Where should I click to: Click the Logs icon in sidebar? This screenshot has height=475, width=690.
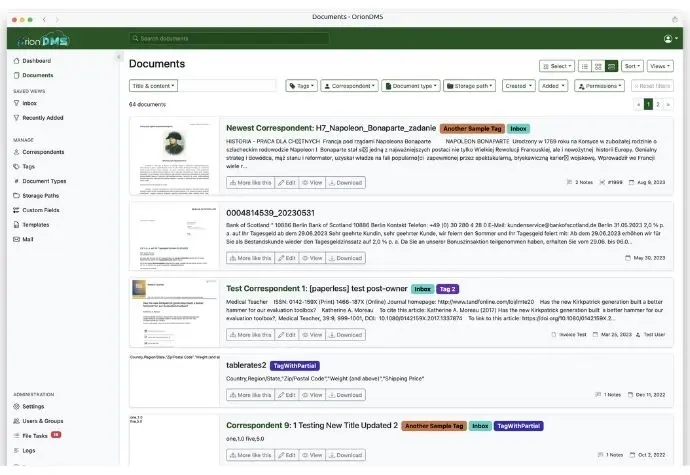tap(16, 450)
